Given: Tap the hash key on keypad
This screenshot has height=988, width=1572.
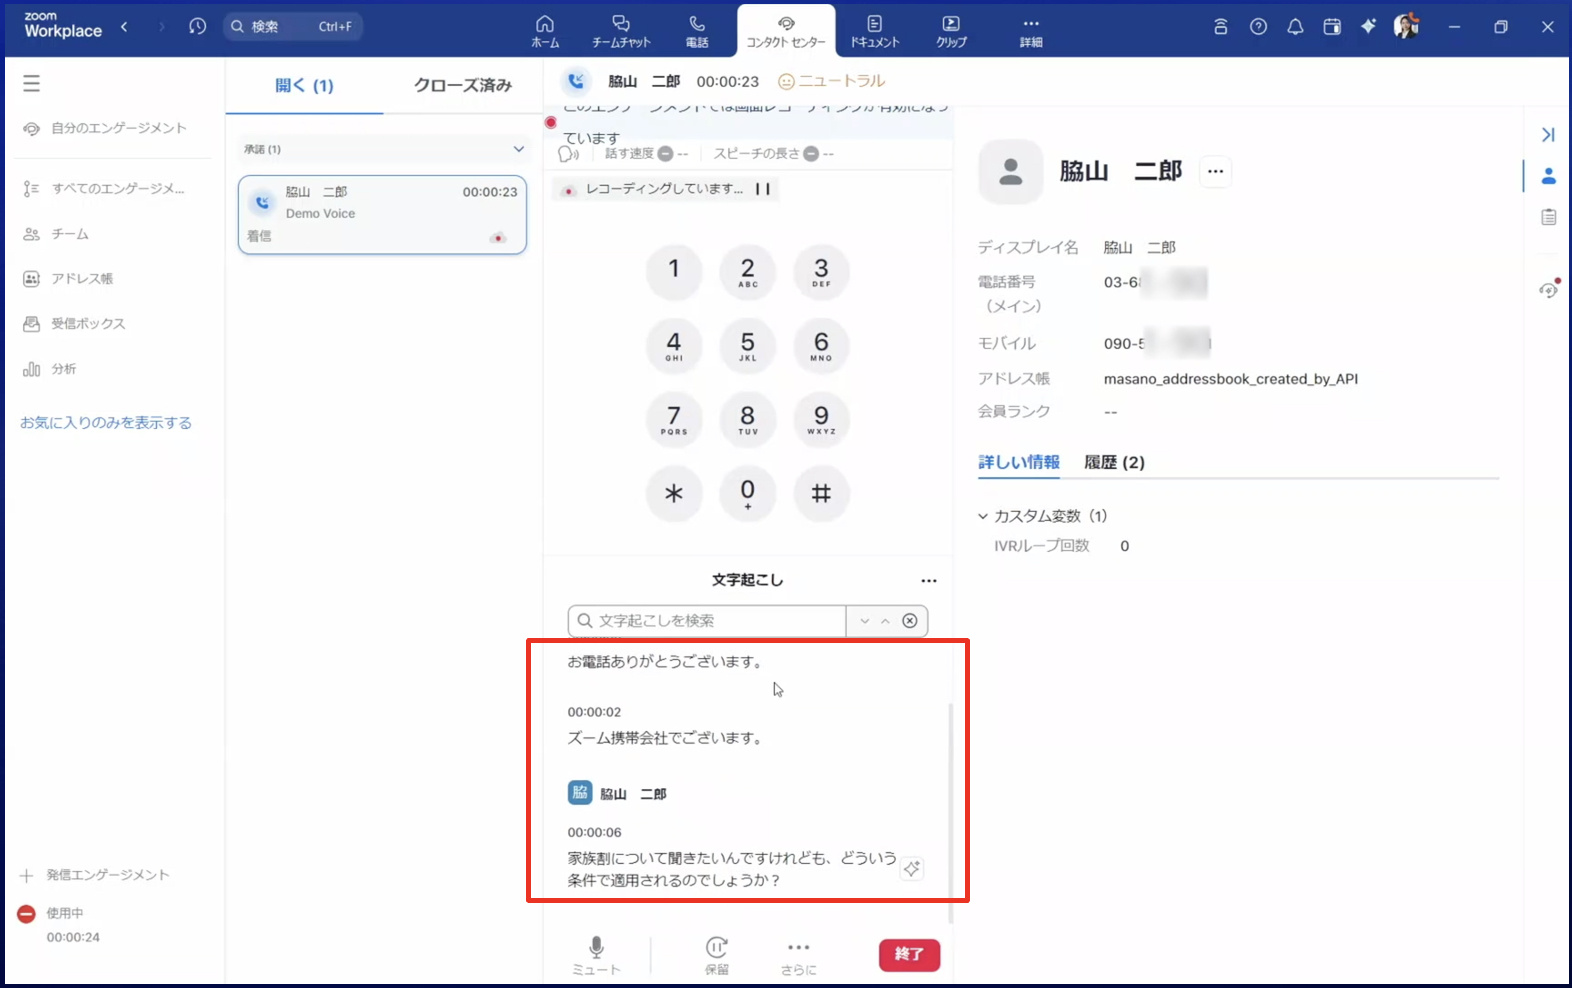Looking at the screenshot, I should pos(821,493).
